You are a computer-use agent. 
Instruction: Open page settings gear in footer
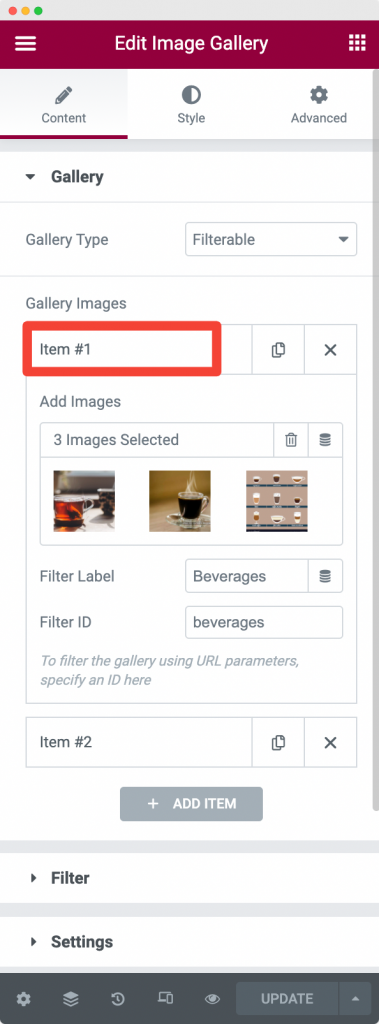click(x=24, y=999)
